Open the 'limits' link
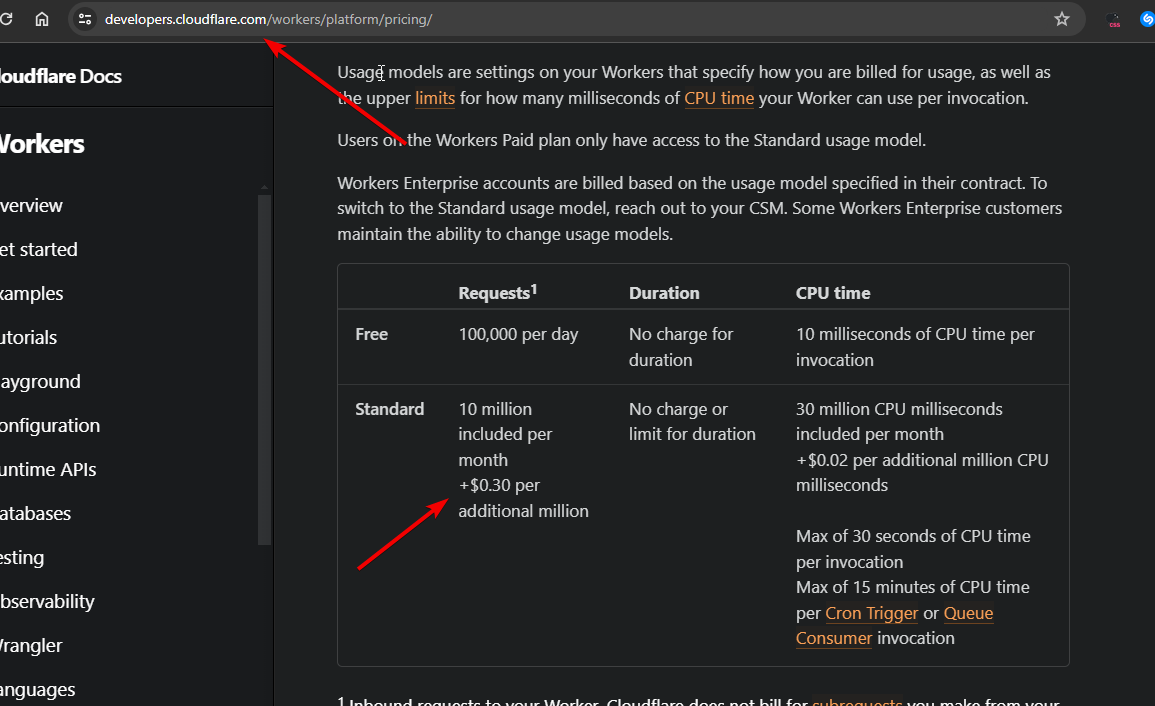1155x706 pixels. click(435, 98)
